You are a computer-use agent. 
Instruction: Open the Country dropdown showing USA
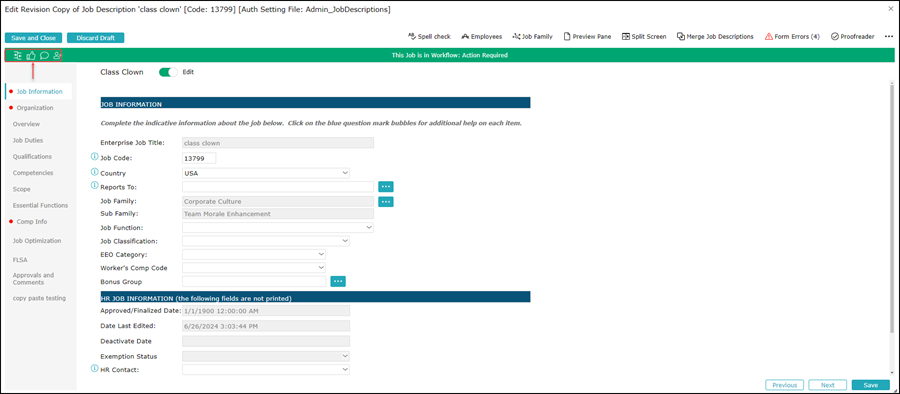[266, 173]
